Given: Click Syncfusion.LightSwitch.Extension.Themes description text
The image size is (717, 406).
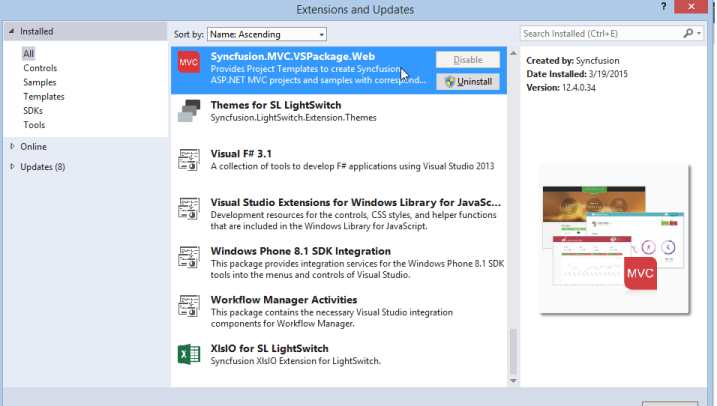Looking at the screenshot, I should tap(293, 118).
